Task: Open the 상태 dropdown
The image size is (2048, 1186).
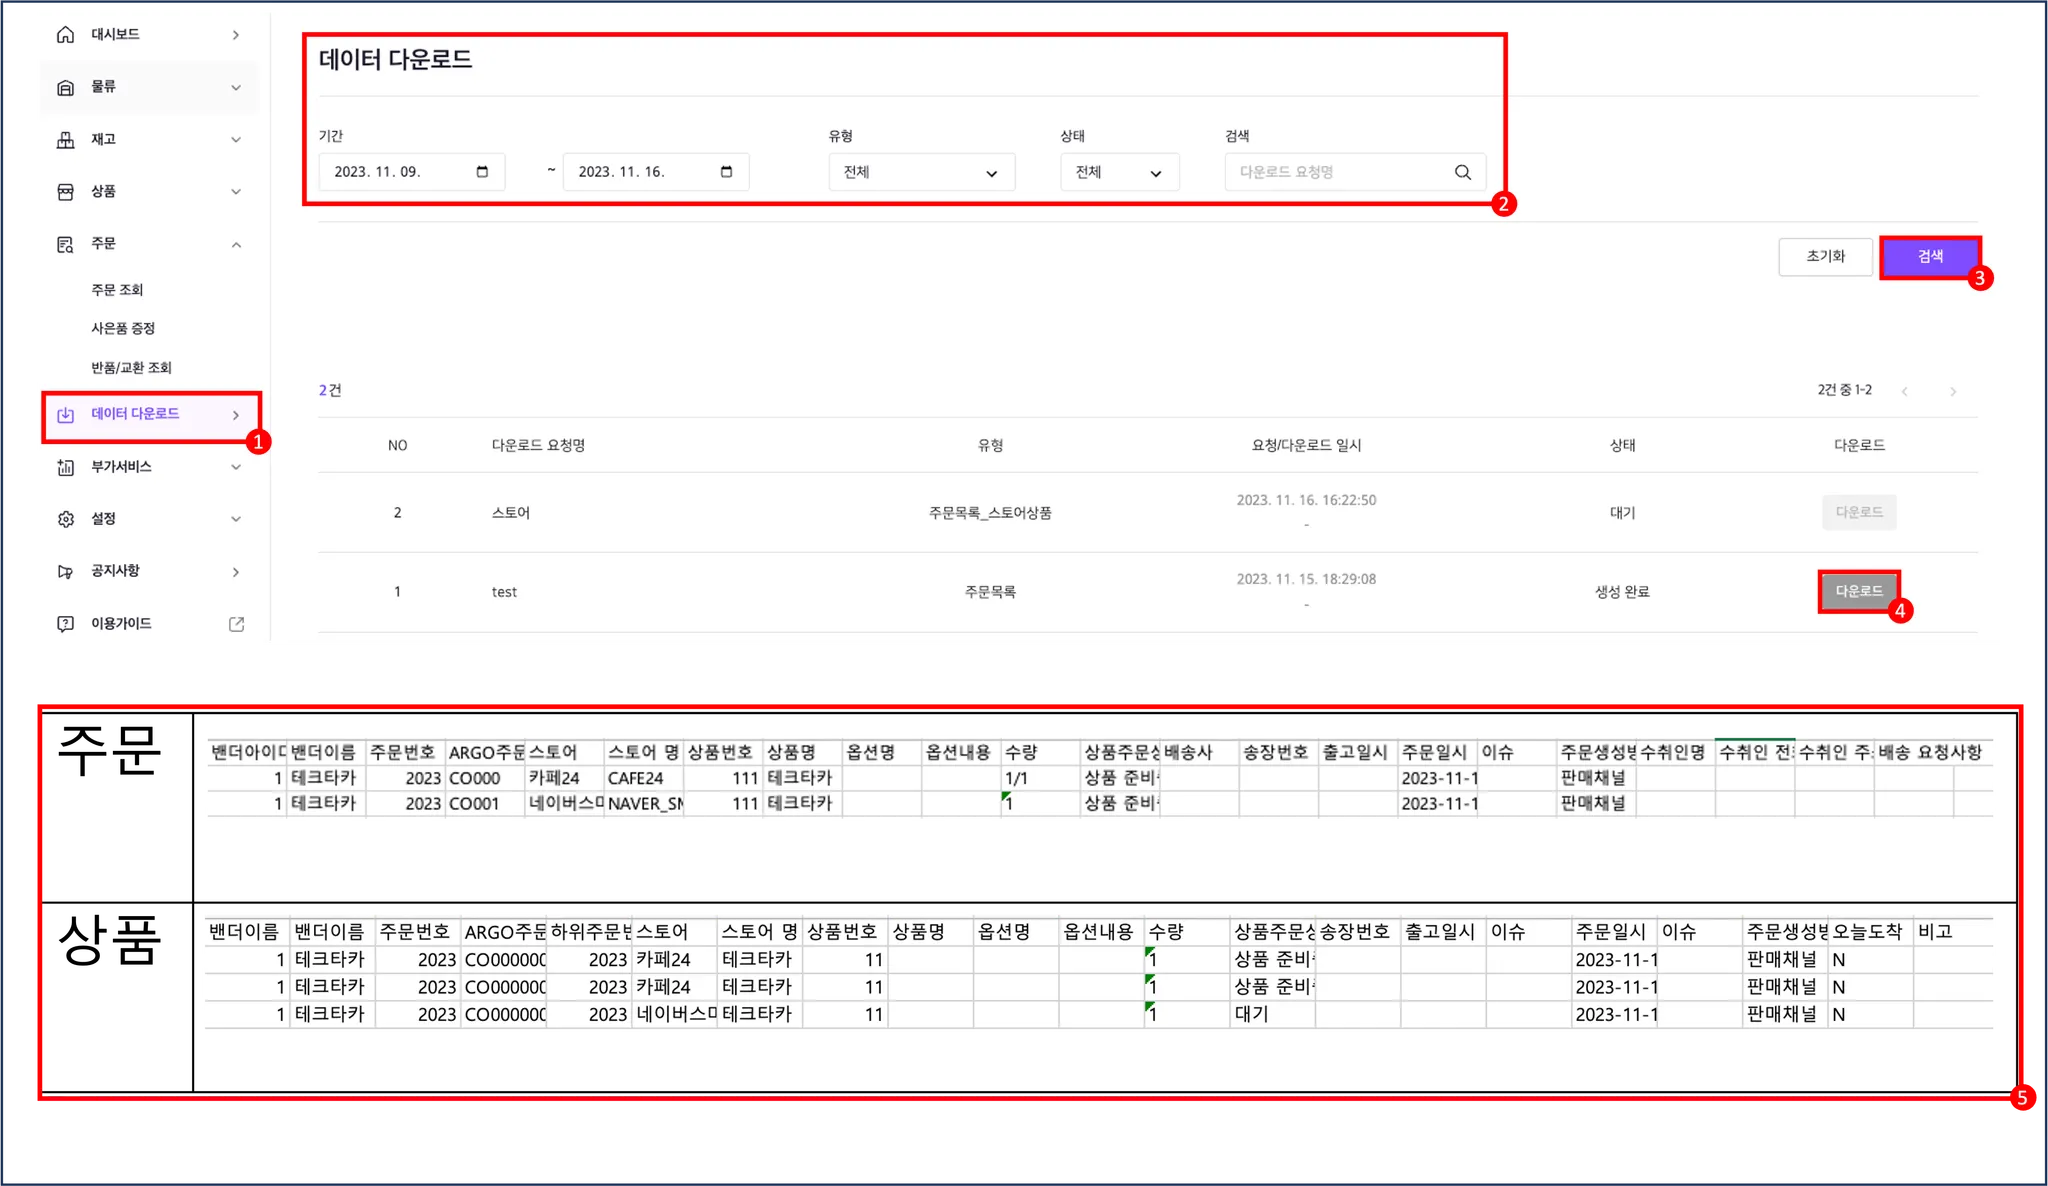Action: click(1118, 172)
